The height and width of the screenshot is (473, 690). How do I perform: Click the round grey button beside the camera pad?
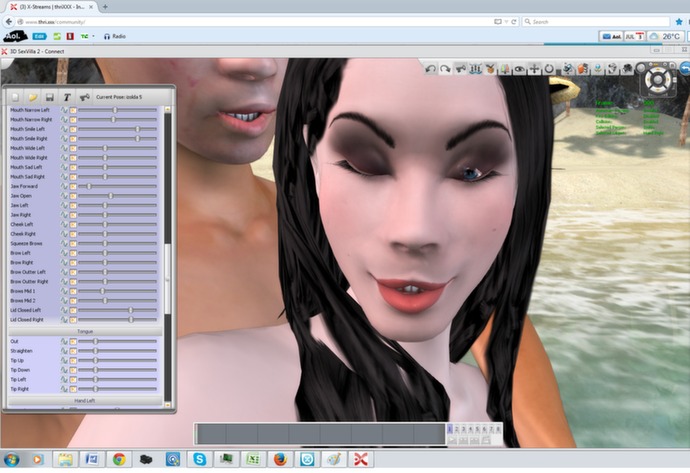[x=641, y=67]
